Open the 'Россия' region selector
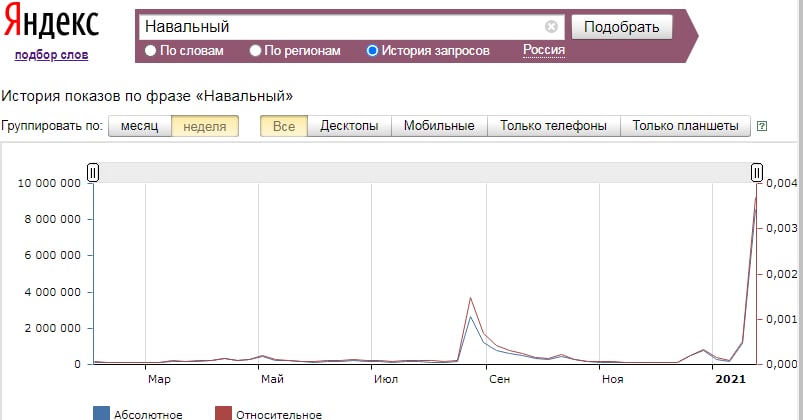 pos(544,50)
